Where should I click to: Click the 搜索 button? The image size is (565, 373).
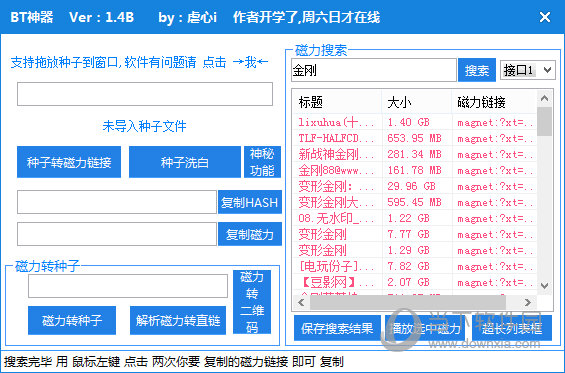pyautogui.click(x=477, y=70)
